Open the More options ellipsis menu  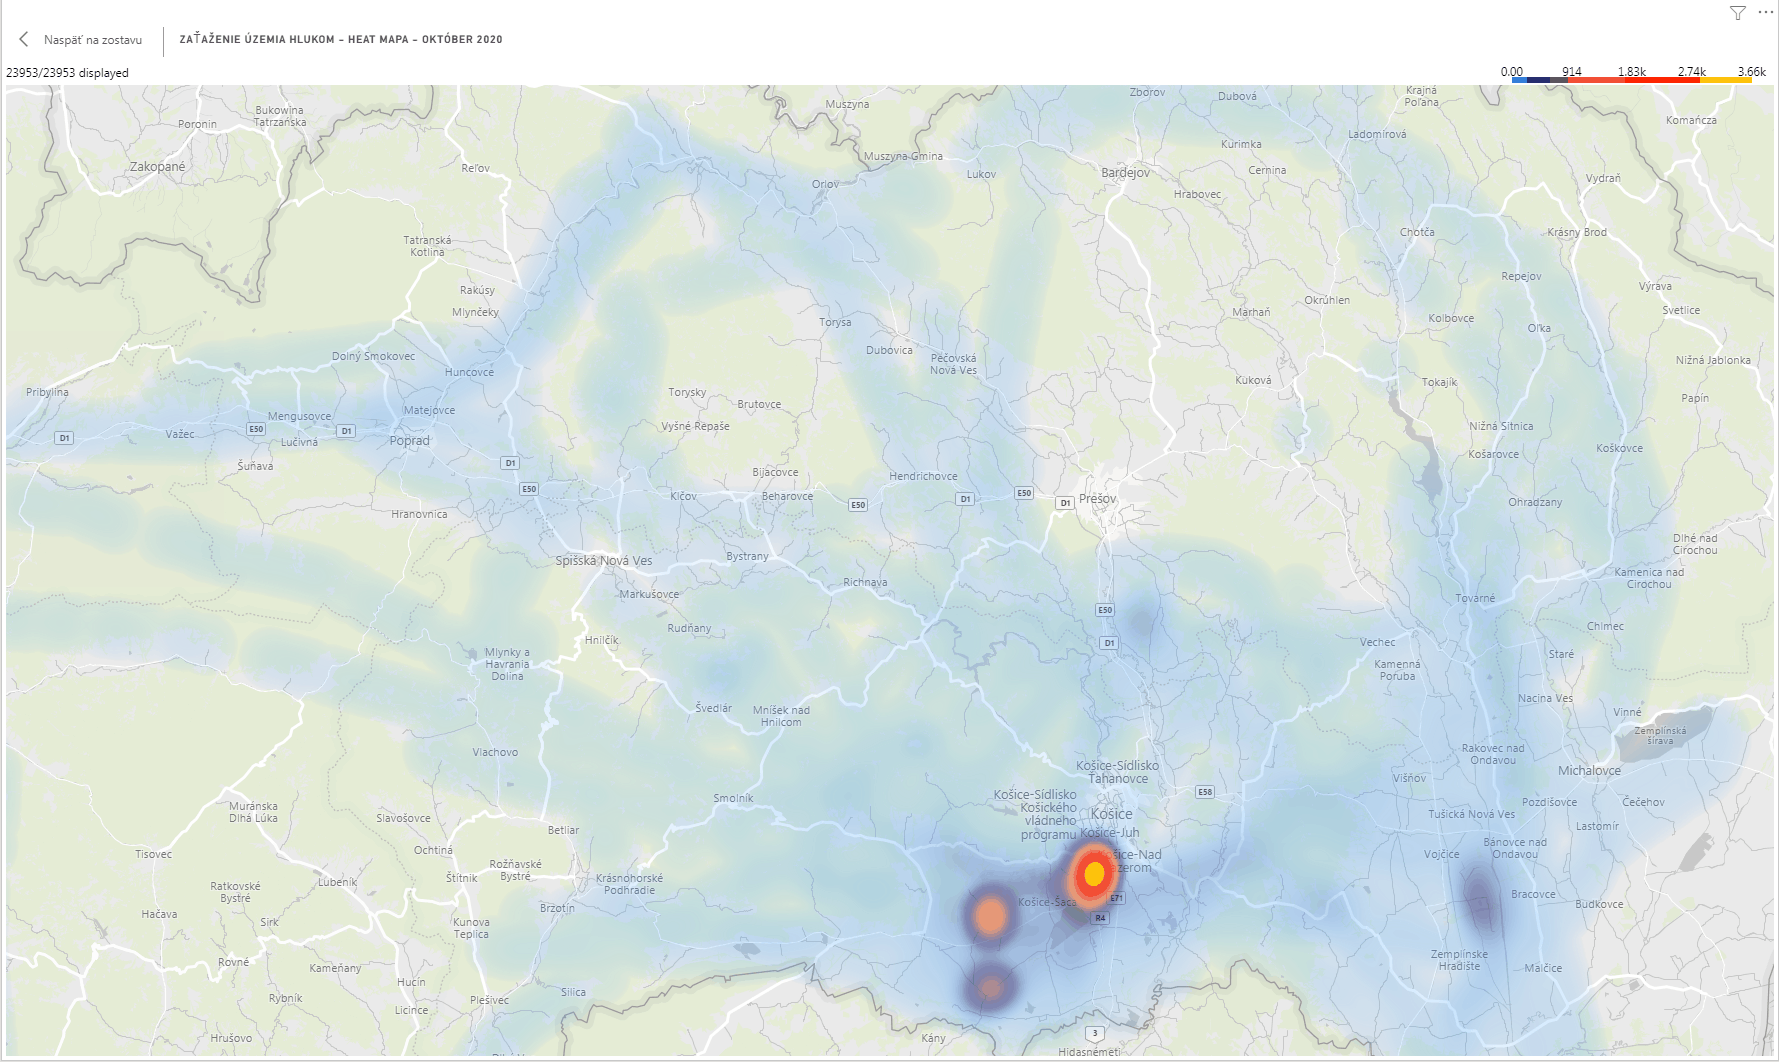click(1765, 13)
